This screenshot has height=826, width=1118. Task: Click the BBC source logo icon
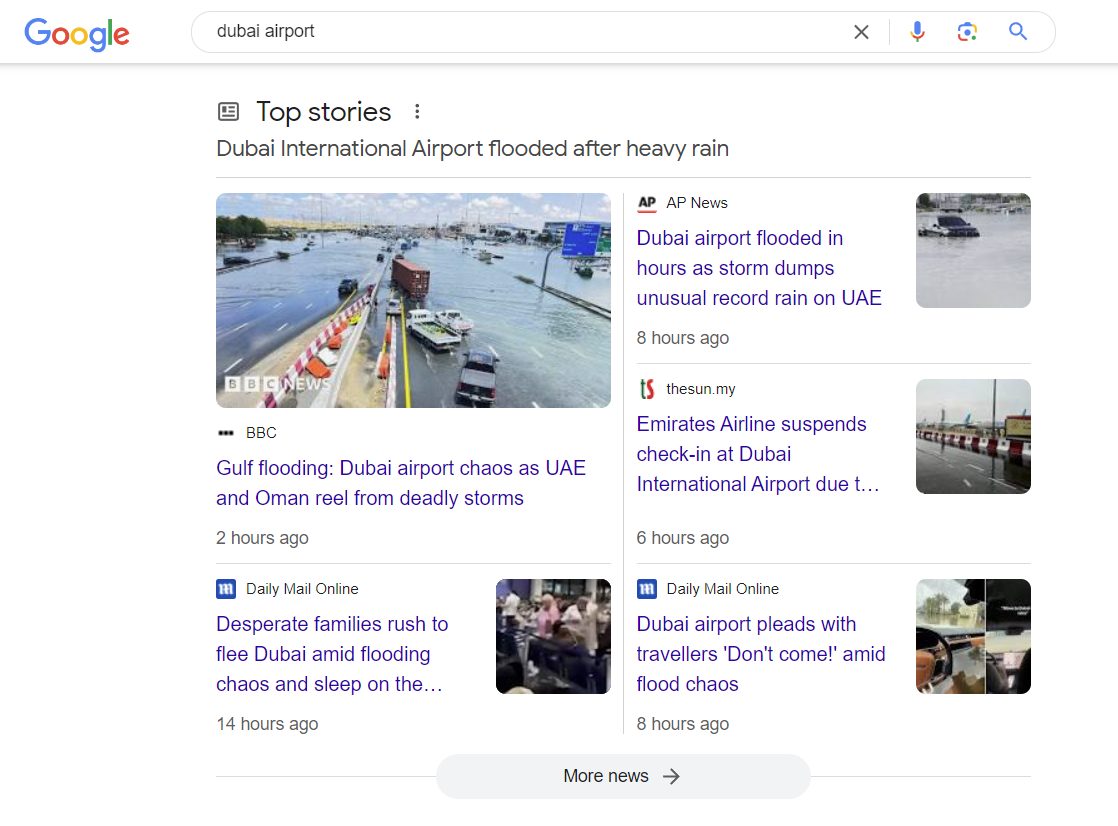tap(226, 433)
